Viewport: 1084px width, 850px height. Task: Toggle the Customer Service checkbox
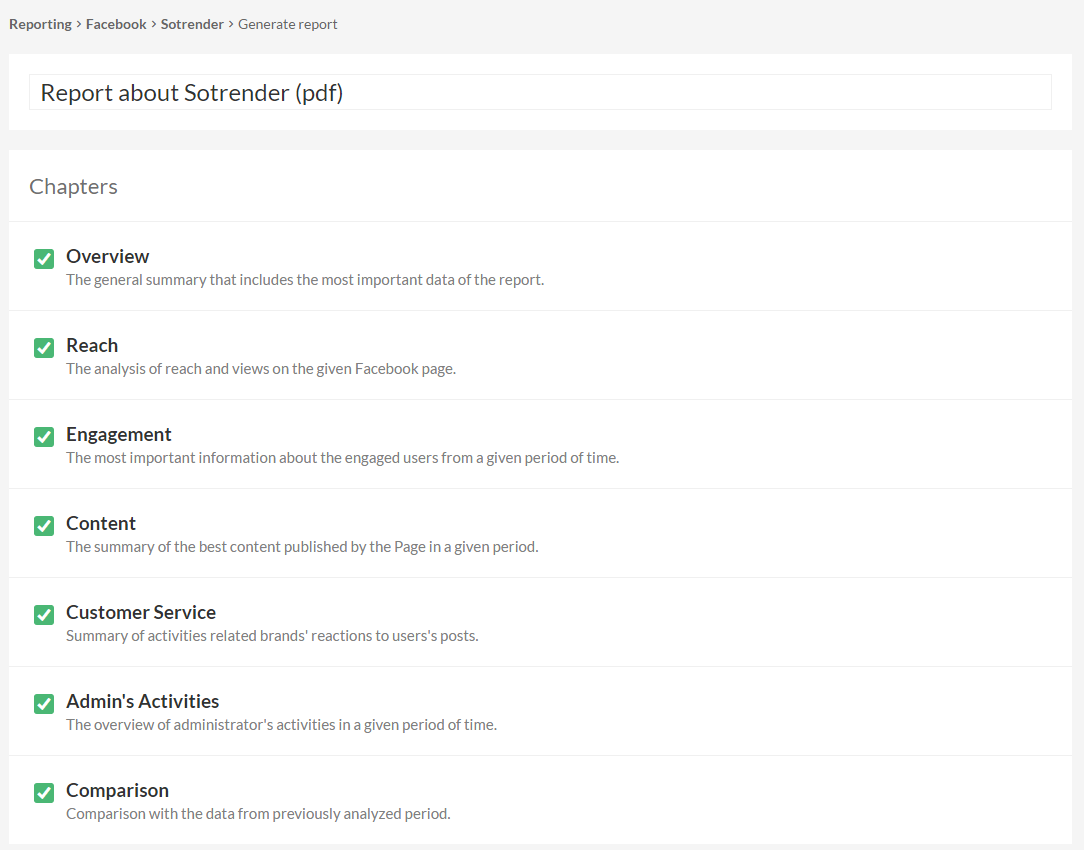click(x=44, y=615)
